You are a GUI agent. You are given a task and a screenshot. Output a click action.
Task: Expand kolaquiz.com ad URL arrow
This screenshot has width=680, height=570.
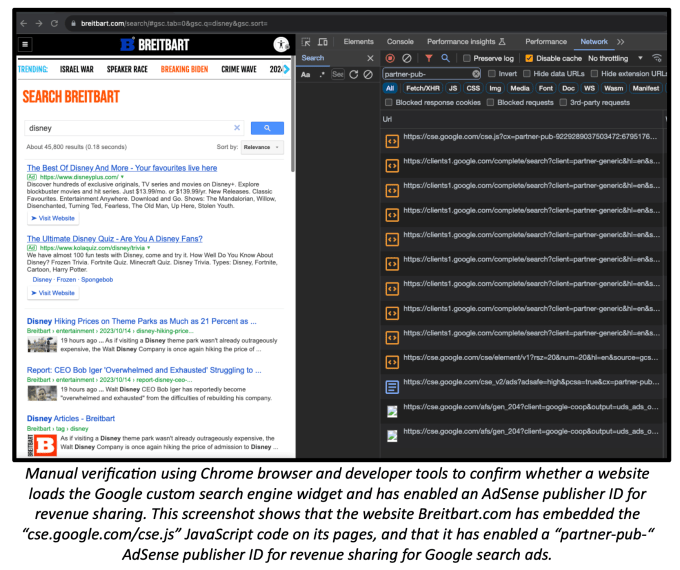coord(149,248)
